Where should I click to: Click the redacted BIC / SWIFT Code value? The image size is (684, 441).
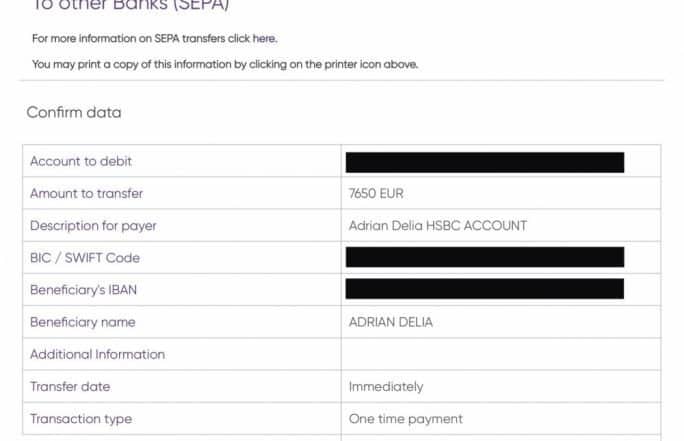pyautogui.click(x=484, y=257)
